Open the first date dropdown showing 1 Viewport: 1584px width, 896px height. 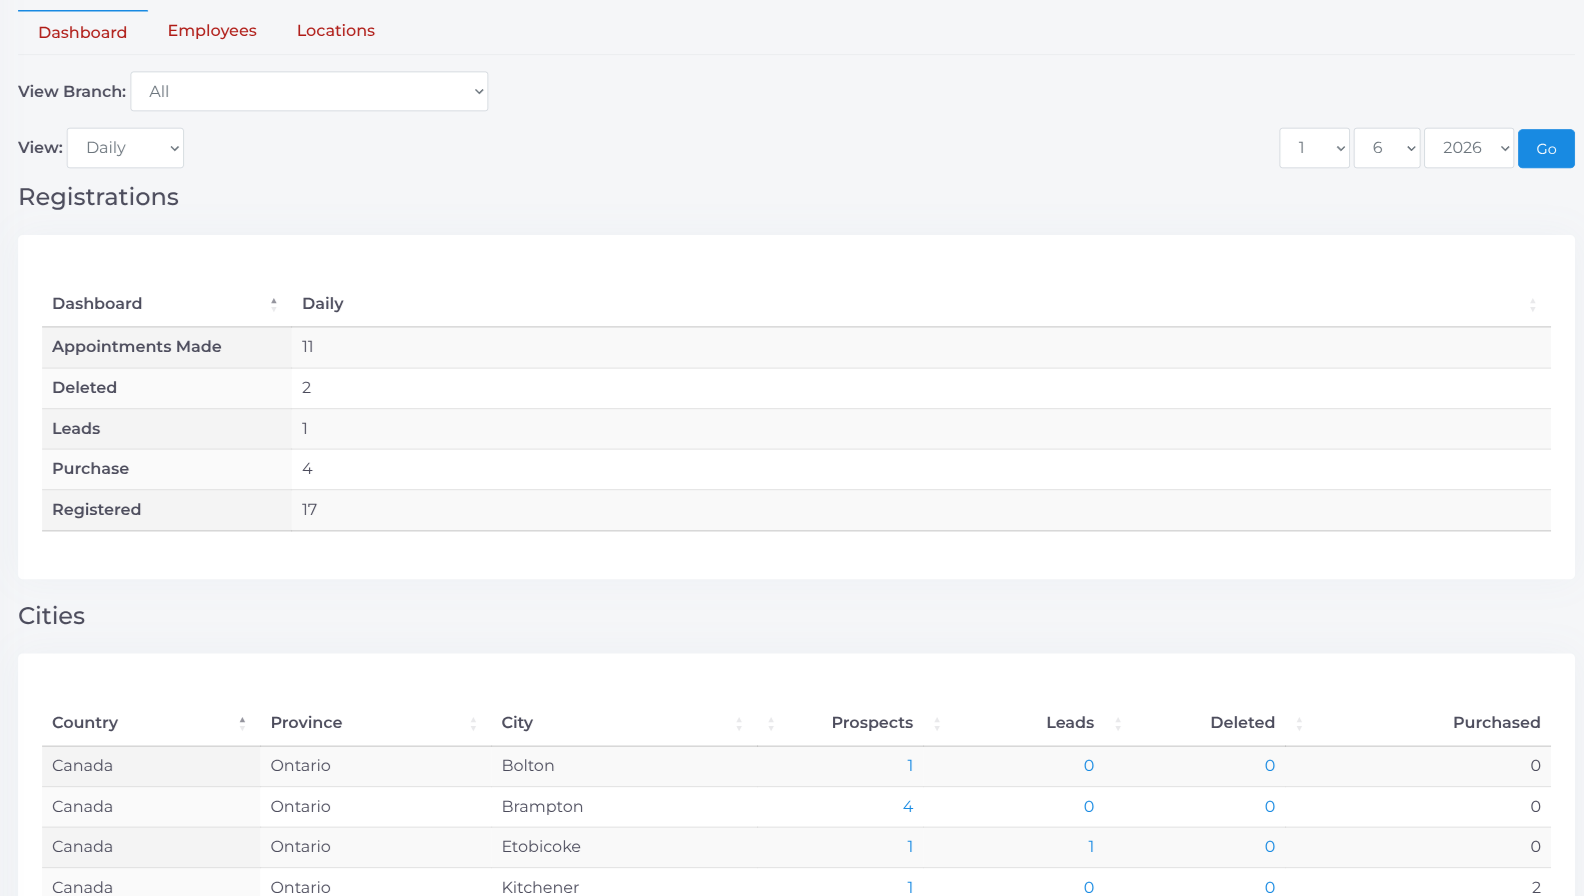coord(1315,148)
